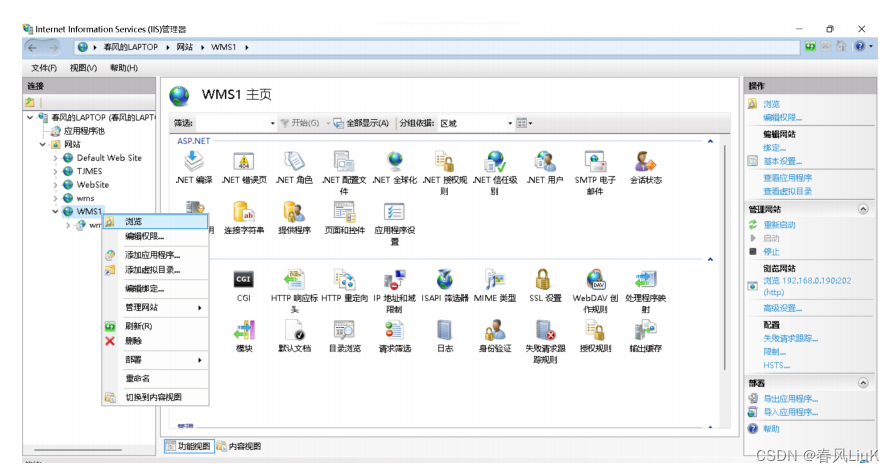895x472 pixels.
Task: Click 浏览 192.168.0.190:202 link
Action: click(807, 287)
